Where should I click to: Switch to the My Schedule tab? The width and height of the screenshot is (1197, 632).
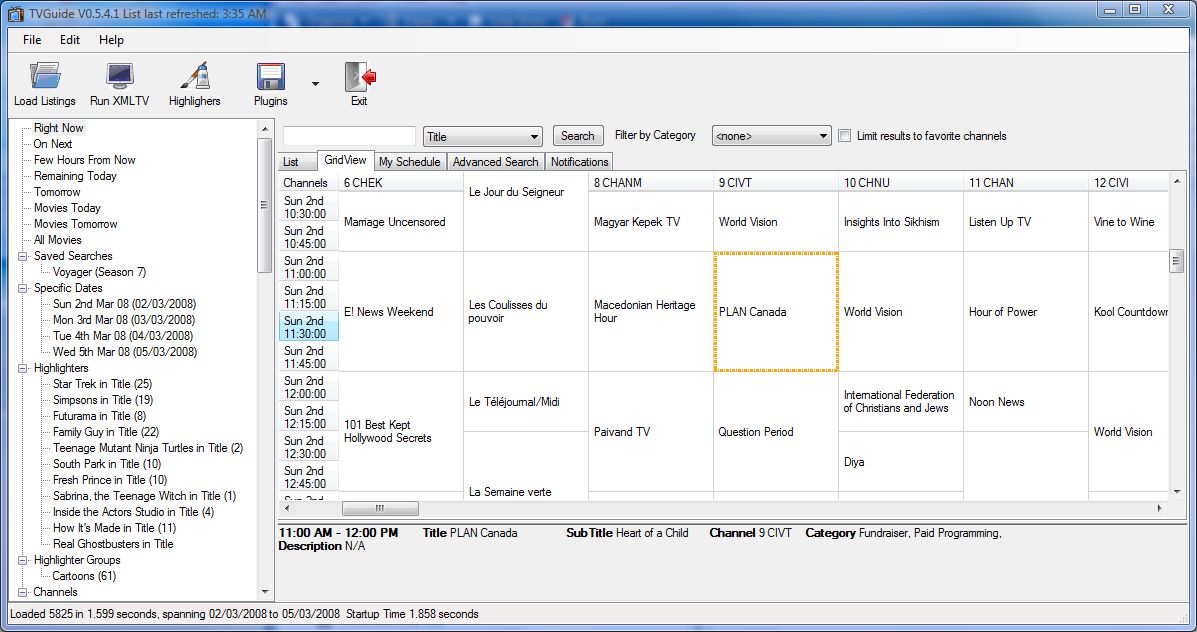click(409, 161)
